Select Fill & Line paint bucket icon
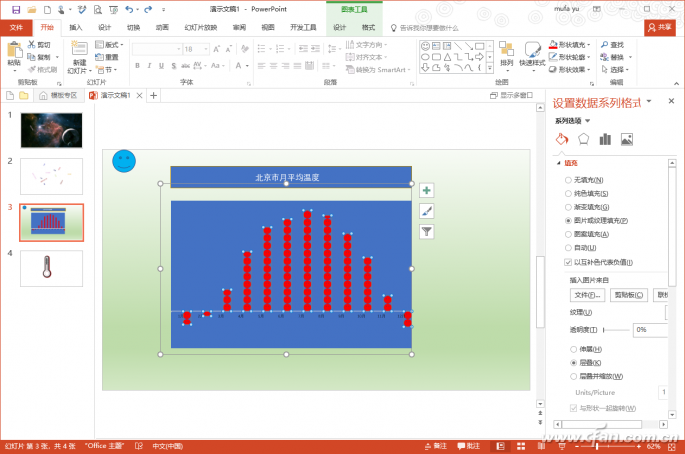685x454 pixels. (562, 139)
